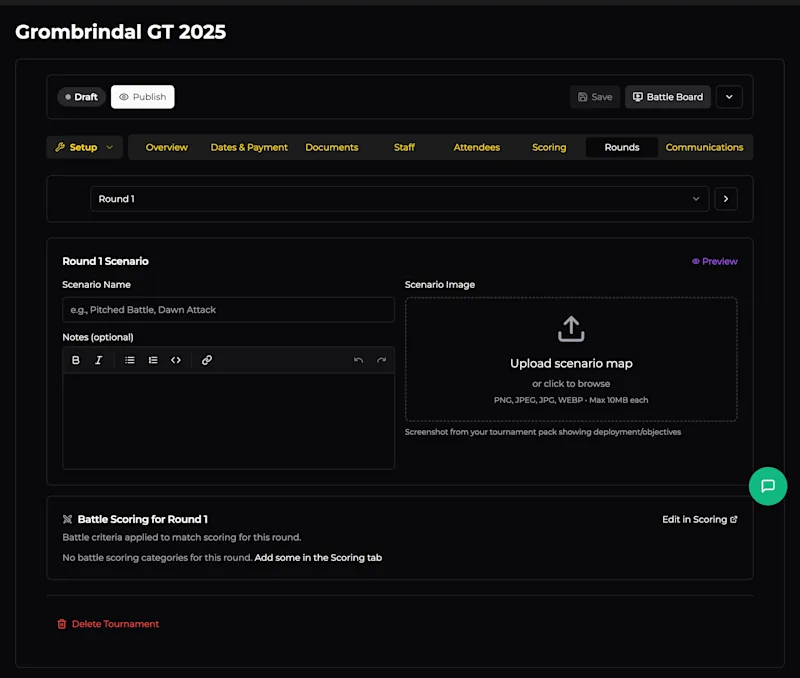
Task: Click the PNG, JPEG, JPG, WEBP format note
Action: tap(571, 400)
